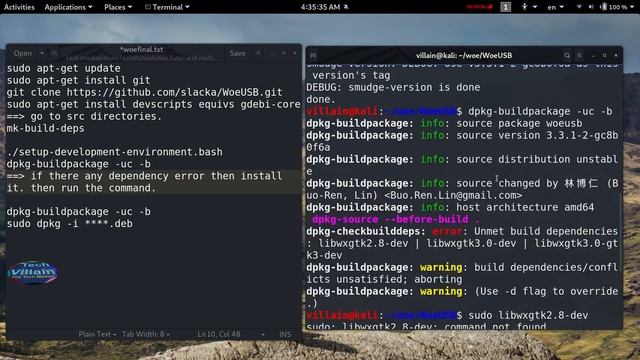Image resolution: width=640 pixels, height=360 pixels.
Task: Close the woefinal.txt editor window
Action: [x=295, y=53]
